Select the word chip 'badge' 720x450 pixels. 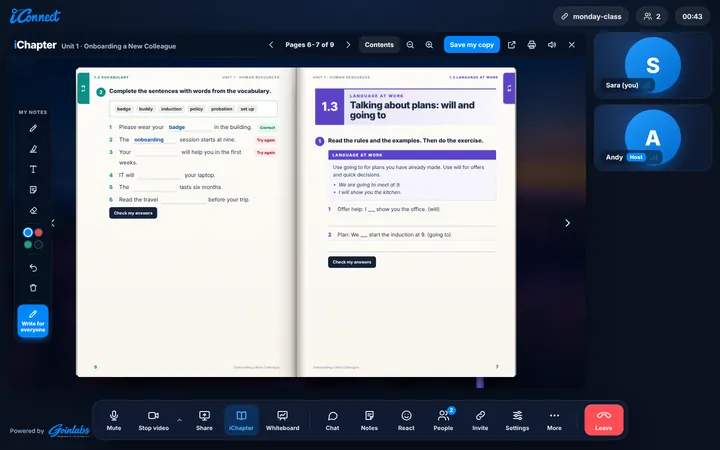pos(124,109)
